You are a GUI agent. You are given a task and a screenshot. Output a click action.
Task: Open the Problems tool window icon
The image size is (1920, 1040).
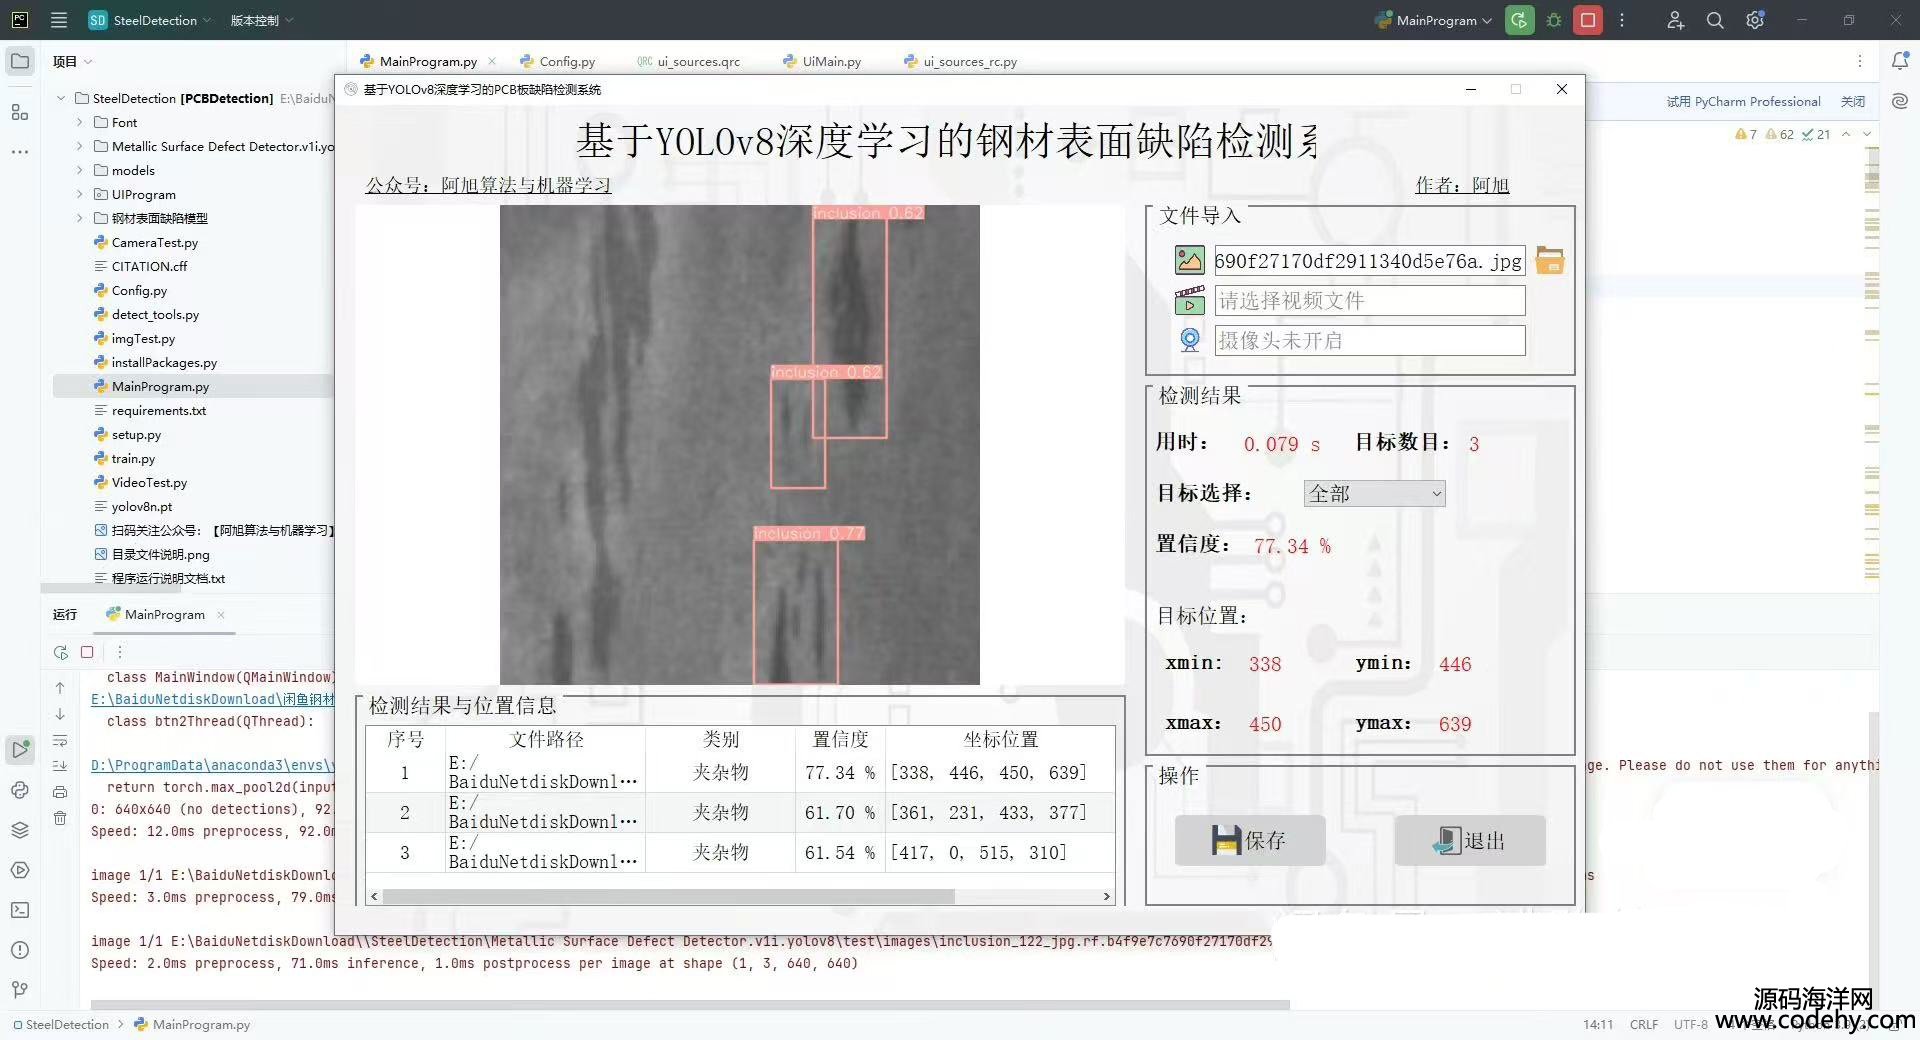pyautogui.click(x=19, y=950)
